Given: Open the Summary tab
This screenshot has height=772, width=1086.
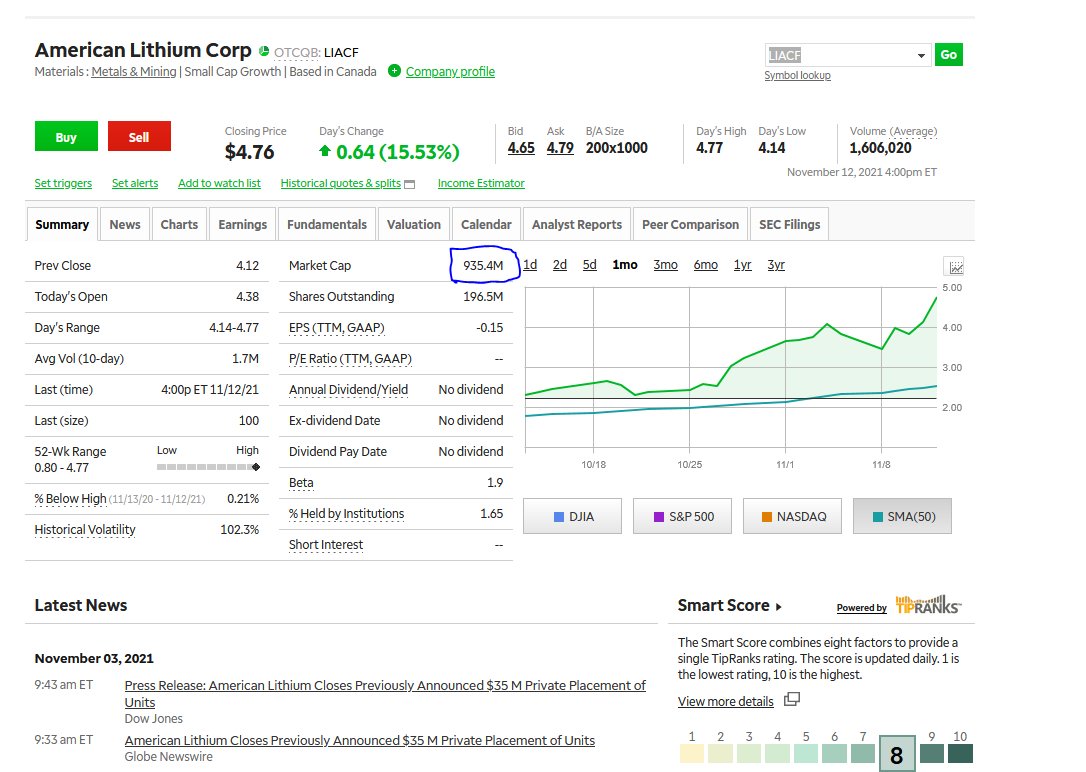Looking at the screenshot, I should coord(62,224).
